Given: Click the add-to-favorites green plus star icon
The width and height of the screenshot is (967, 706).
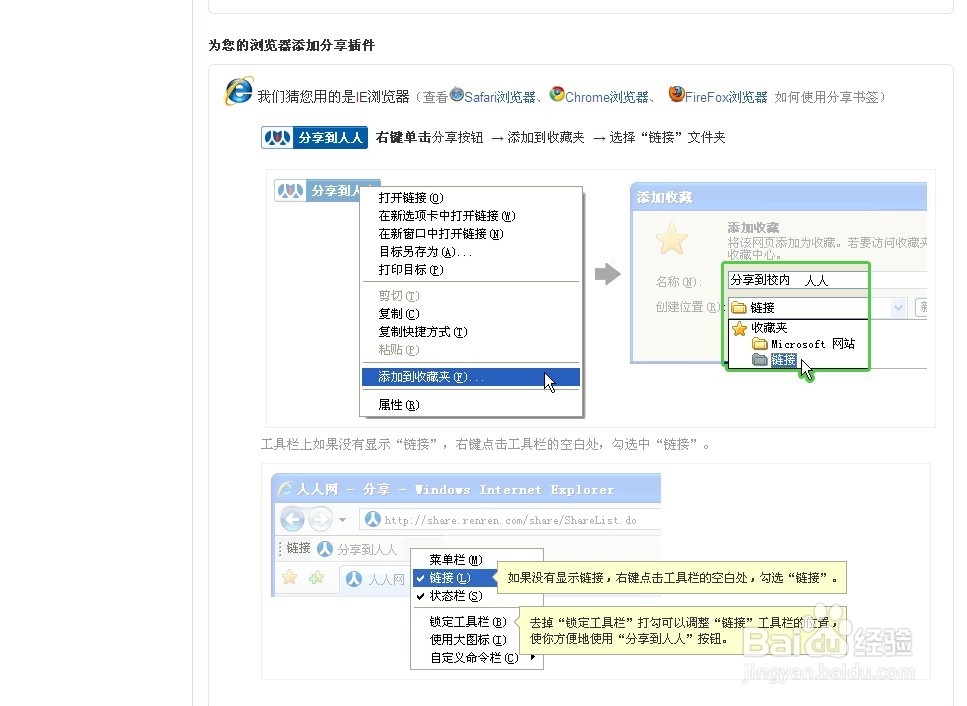Looking at the screenshot, I should click(x=317, y=578).
